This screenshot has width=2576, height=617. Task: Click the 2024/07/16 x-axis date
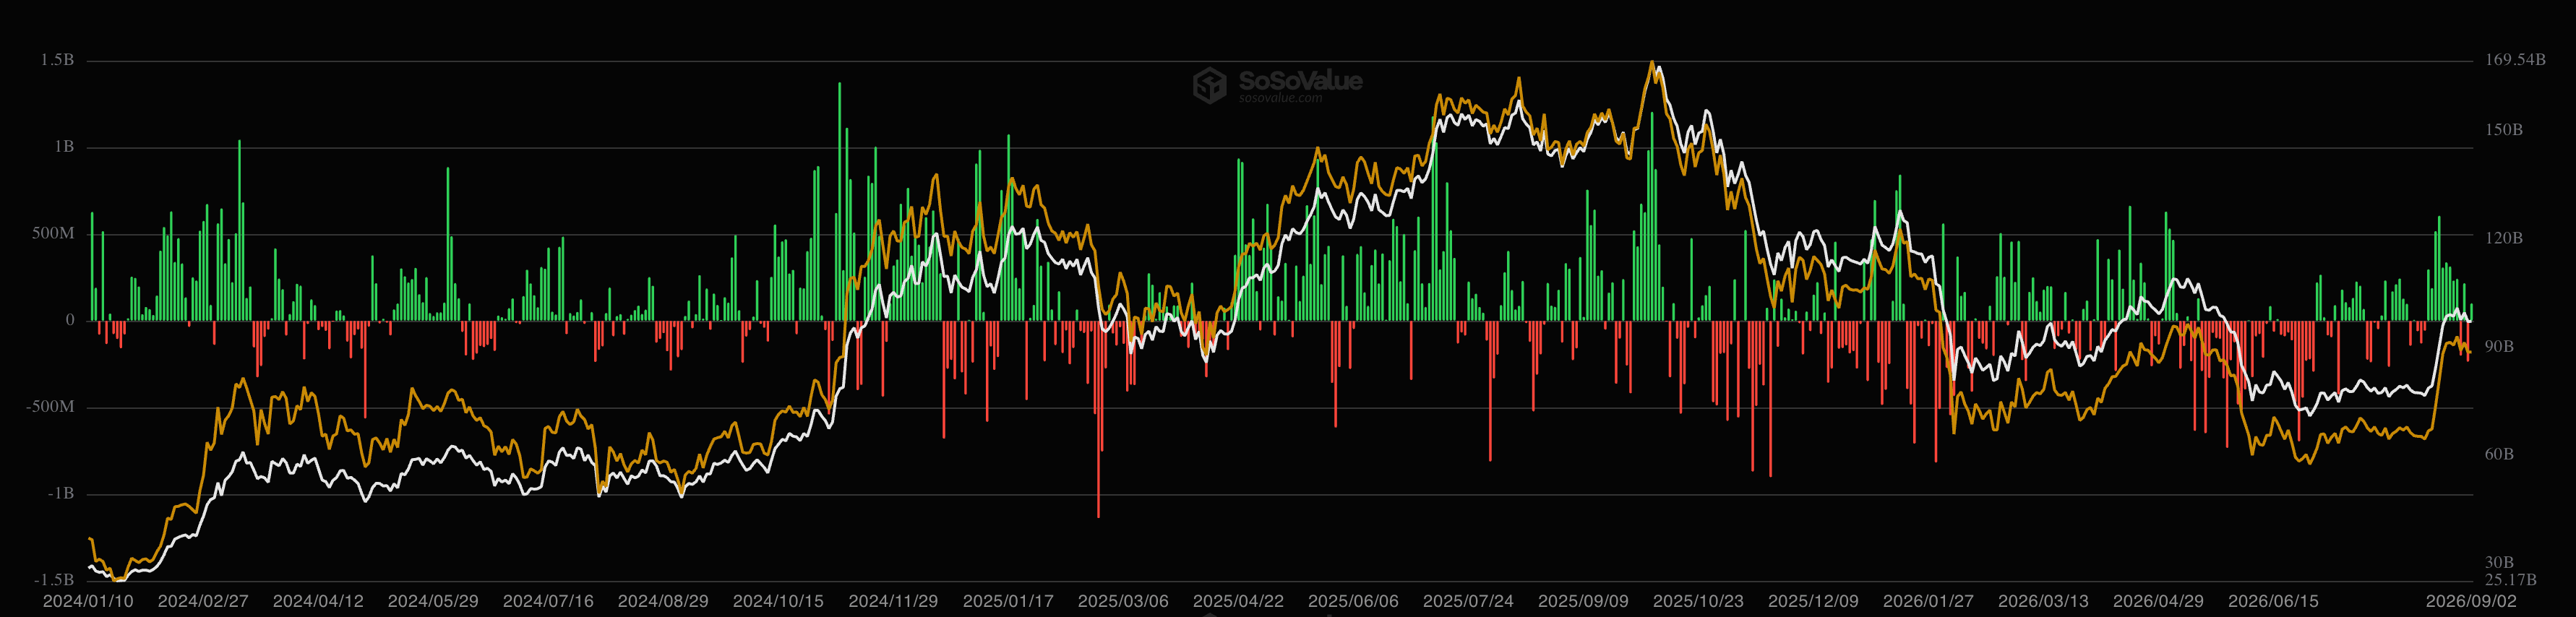click(x=548, y=601)
